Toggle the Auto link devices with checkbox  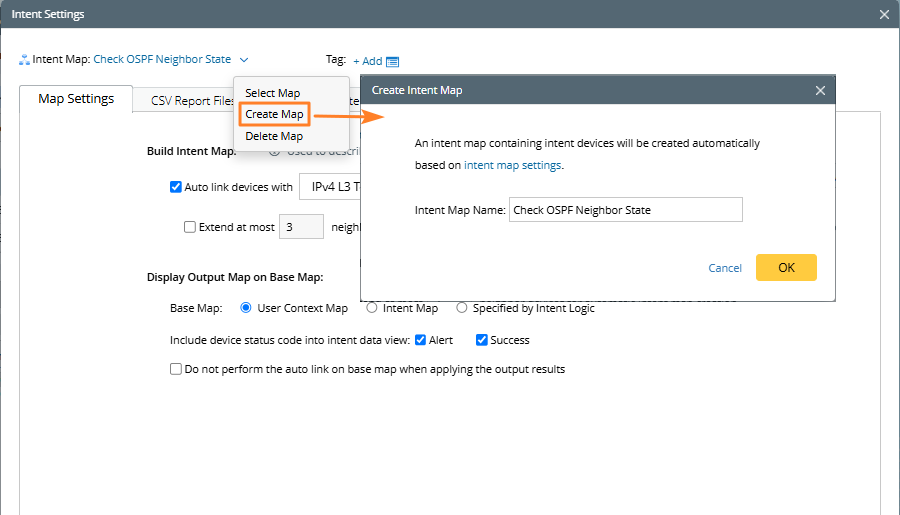pos(176,187)
